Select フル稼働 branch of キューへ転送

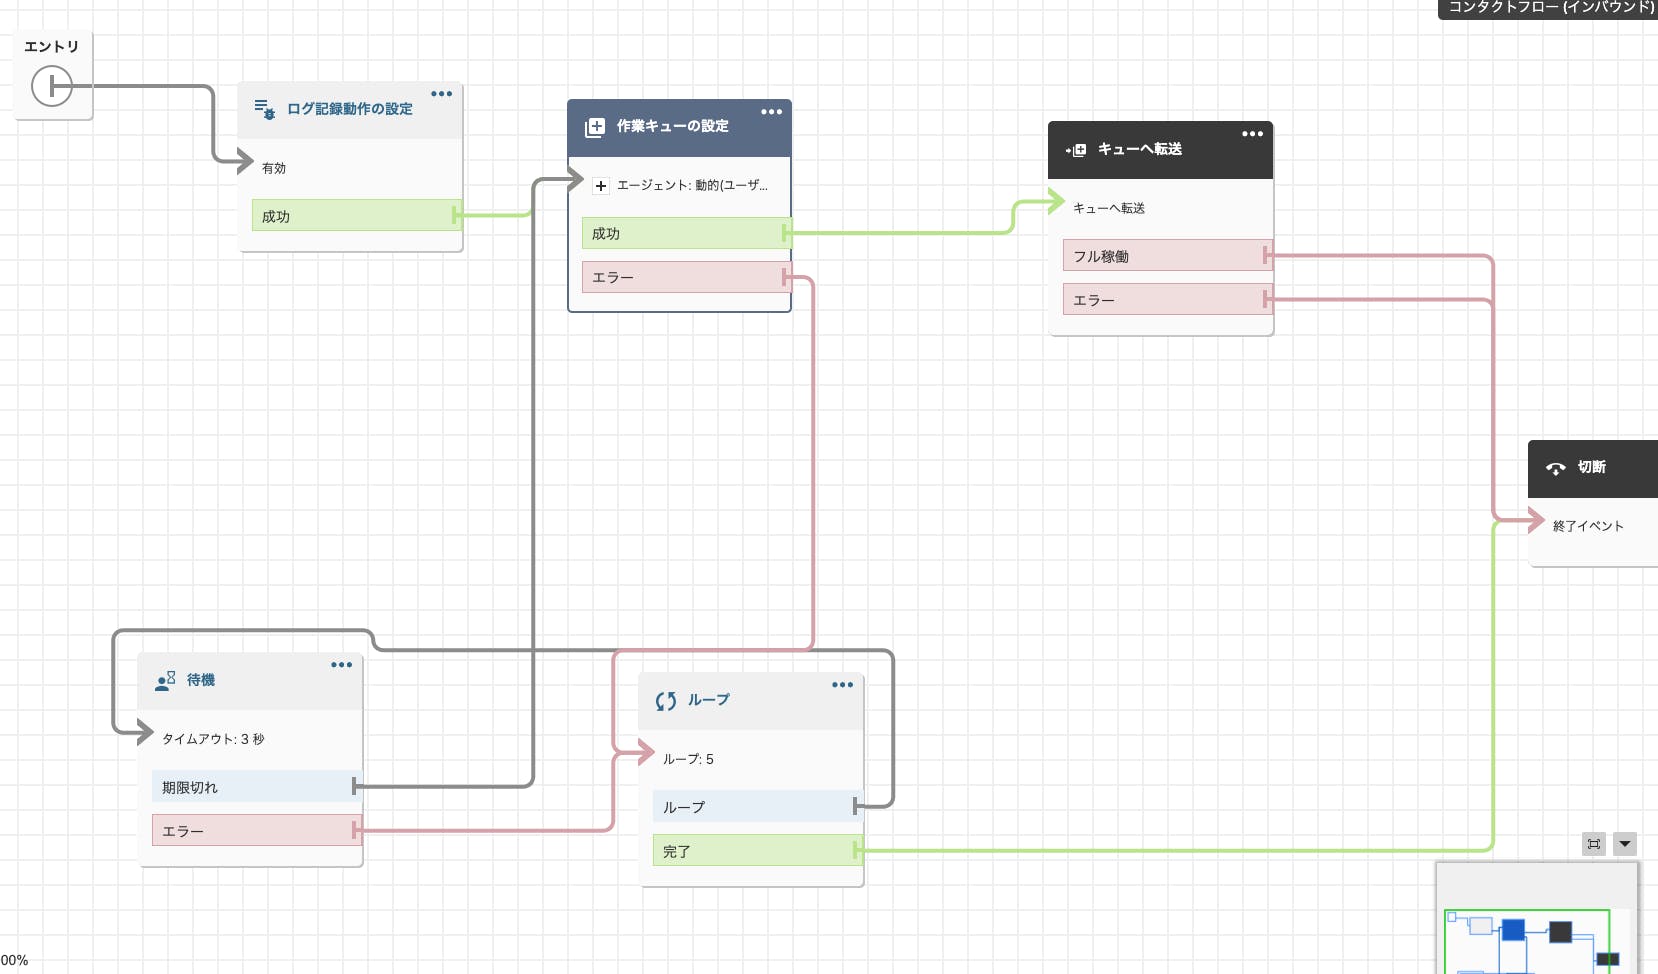point(1167,256)
